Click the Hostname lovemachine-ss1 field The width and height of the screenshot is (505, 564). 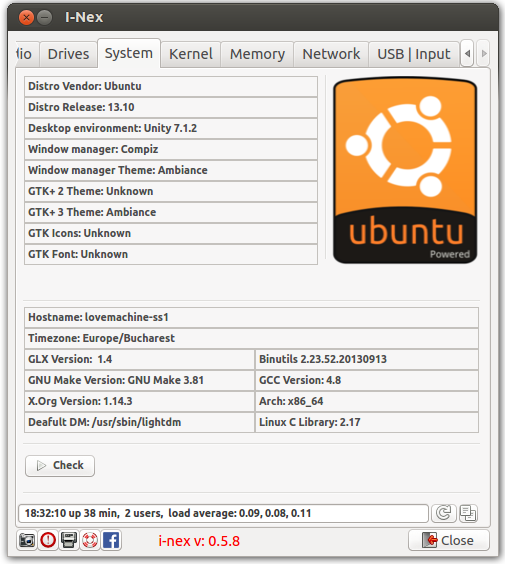251,317
